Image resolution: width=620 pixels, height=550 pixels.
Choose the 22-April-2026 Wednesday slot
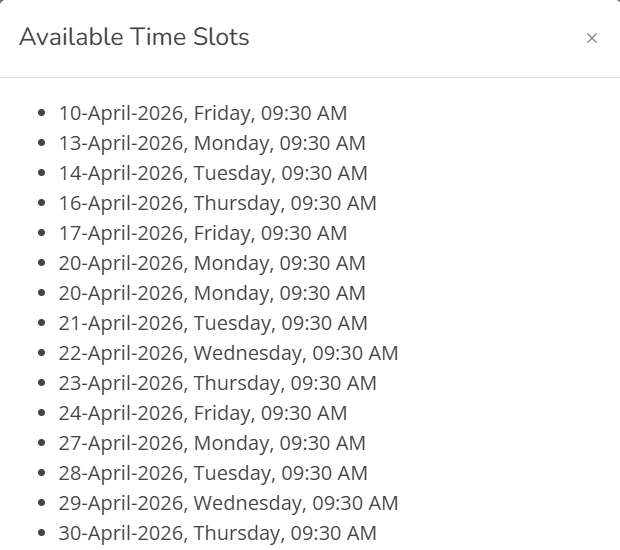pos(228,353)
